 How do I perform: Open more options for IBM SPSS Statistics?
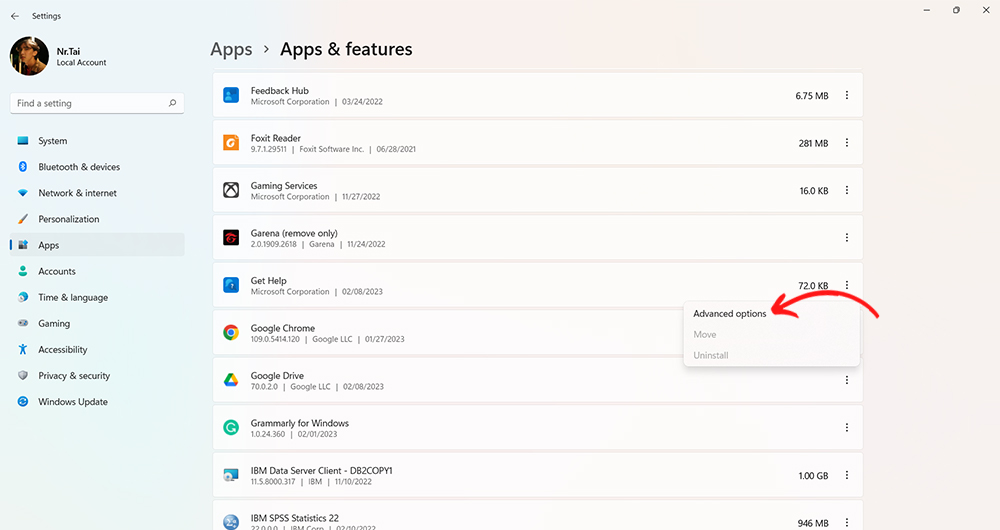click(x=847, y=522)
